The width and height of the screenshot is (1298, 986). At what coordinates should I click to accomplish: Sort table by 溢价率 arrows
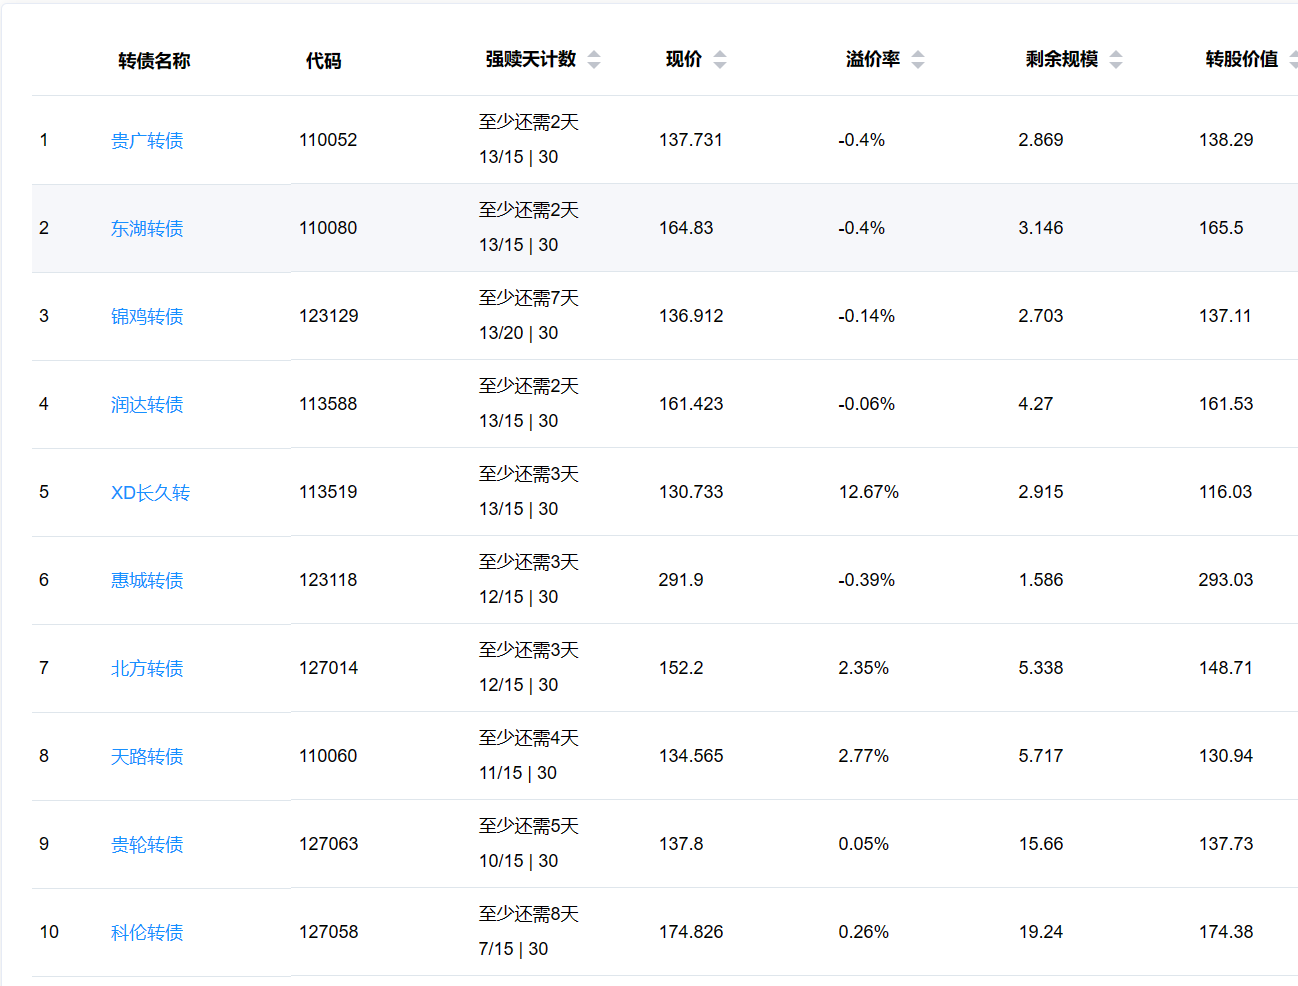tap(918, 60)
